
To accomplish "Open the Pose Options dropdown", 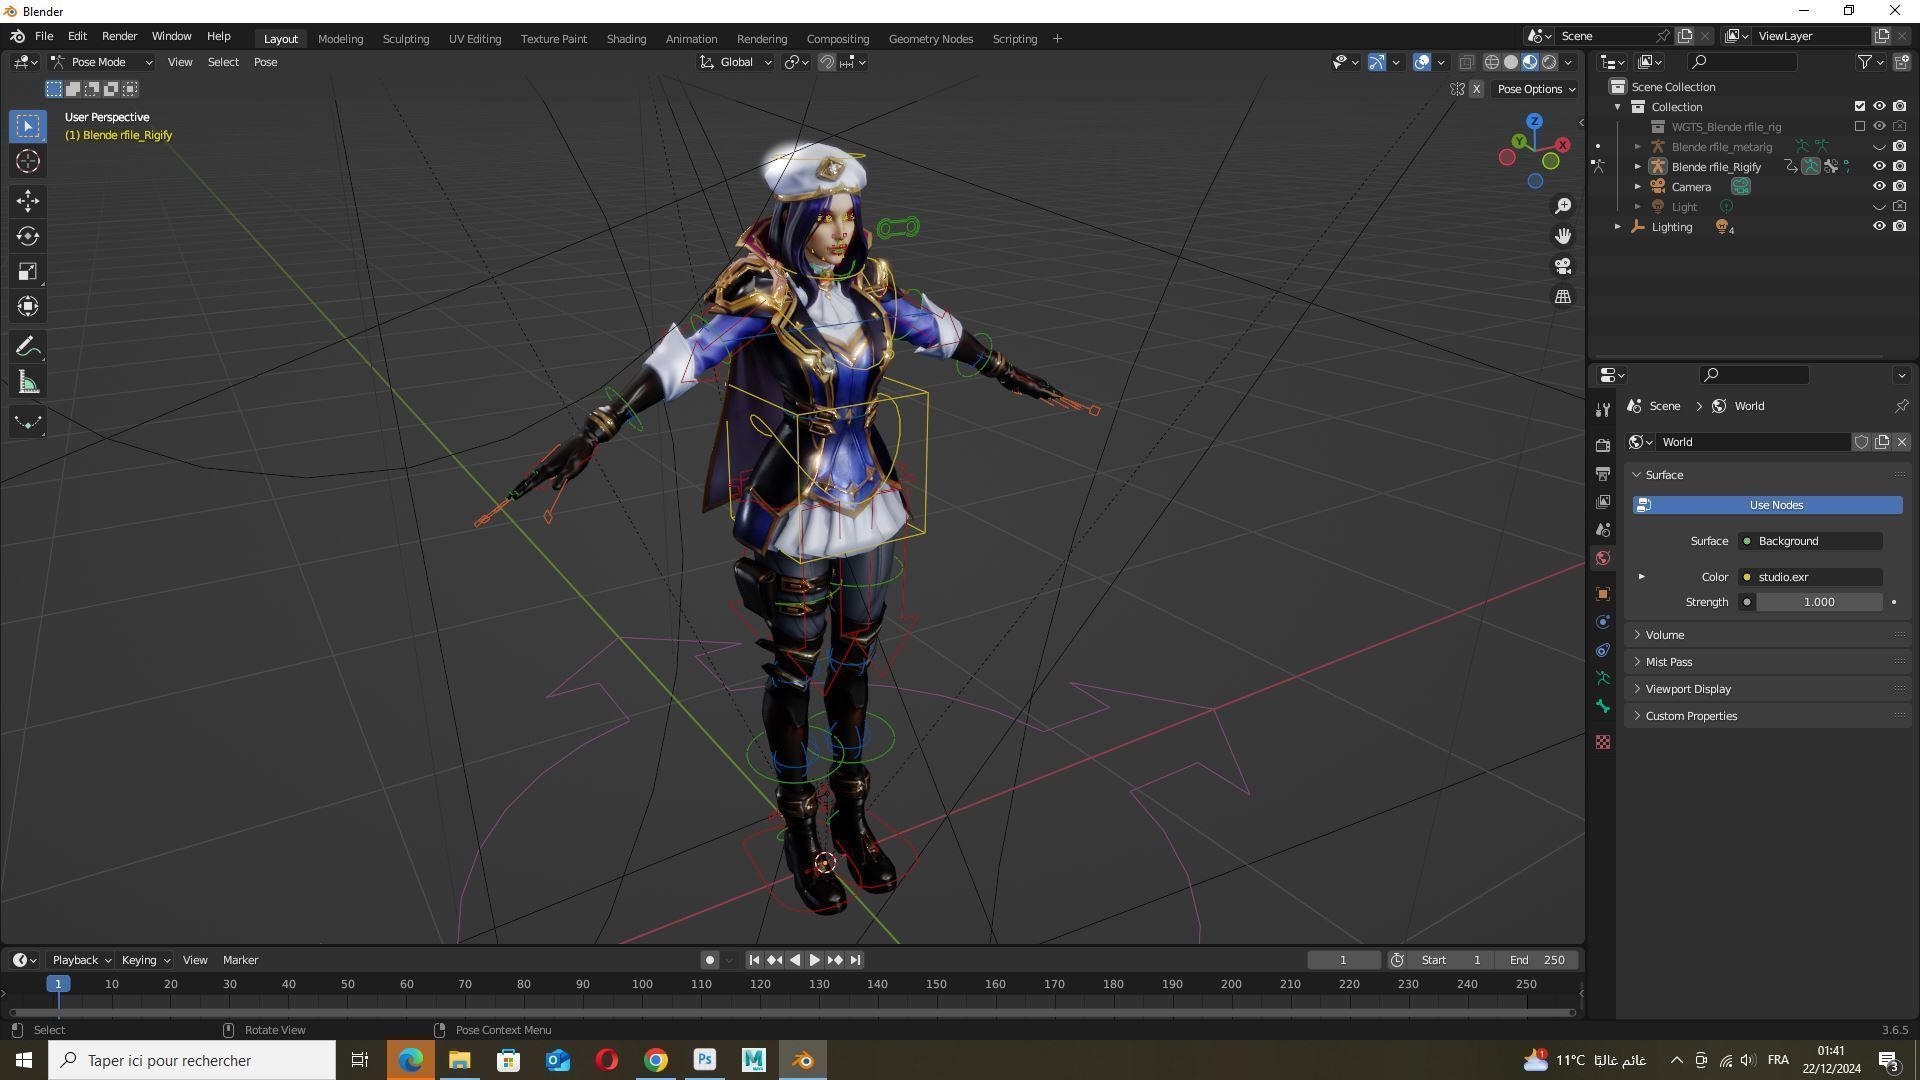I will [1536, 89].
